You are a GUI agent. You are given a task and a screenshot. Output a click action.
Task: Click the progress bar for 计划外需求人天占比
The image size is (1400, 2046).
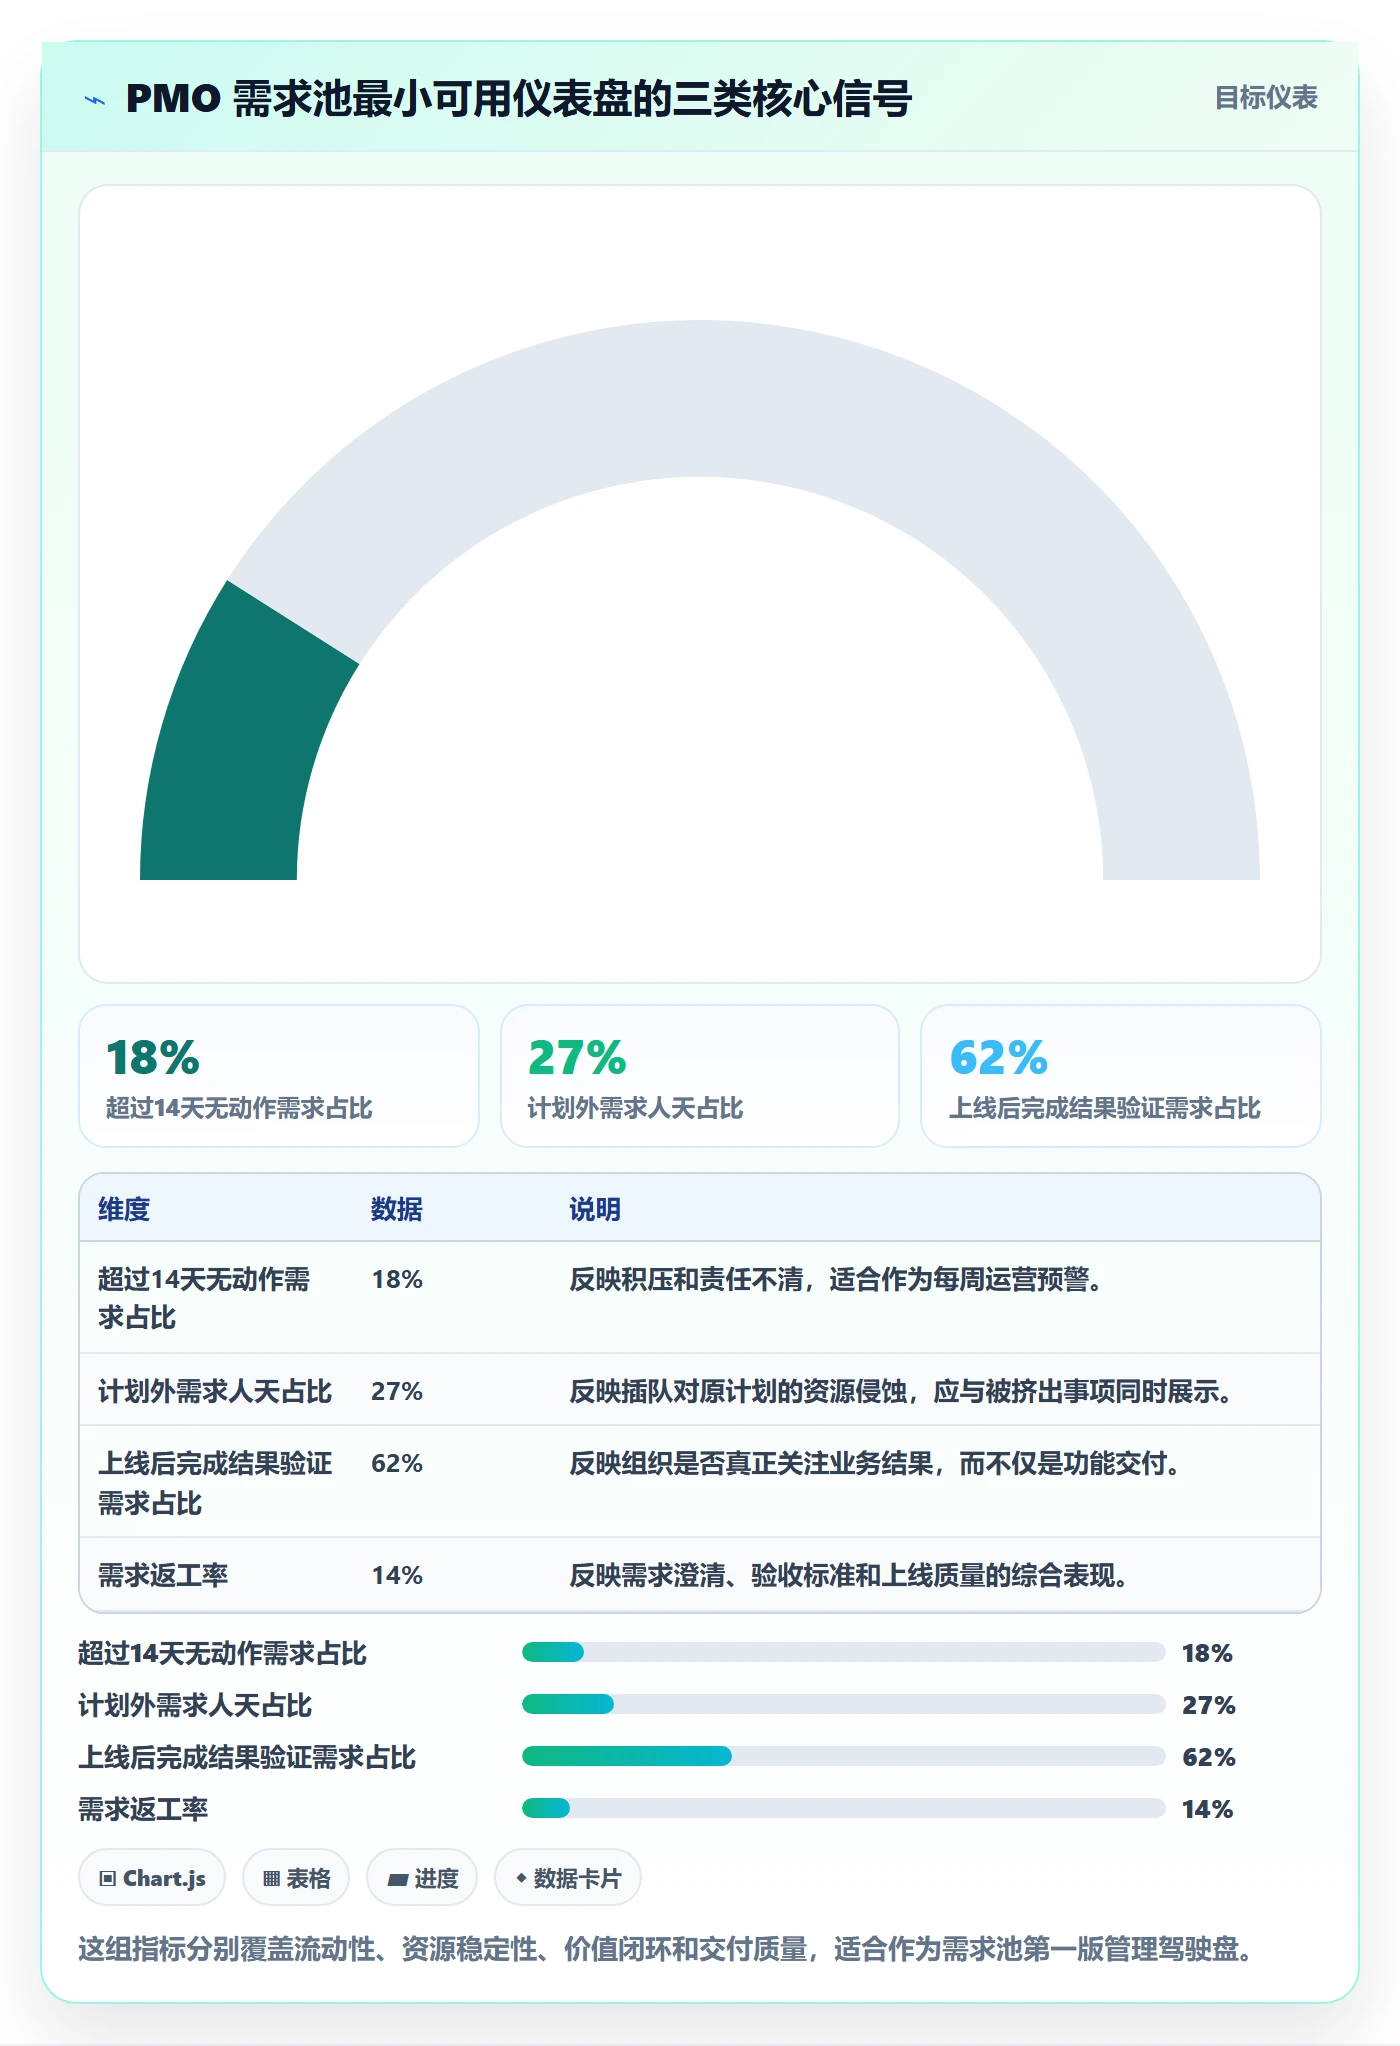pyautogui.click(x=844, y=1704)
